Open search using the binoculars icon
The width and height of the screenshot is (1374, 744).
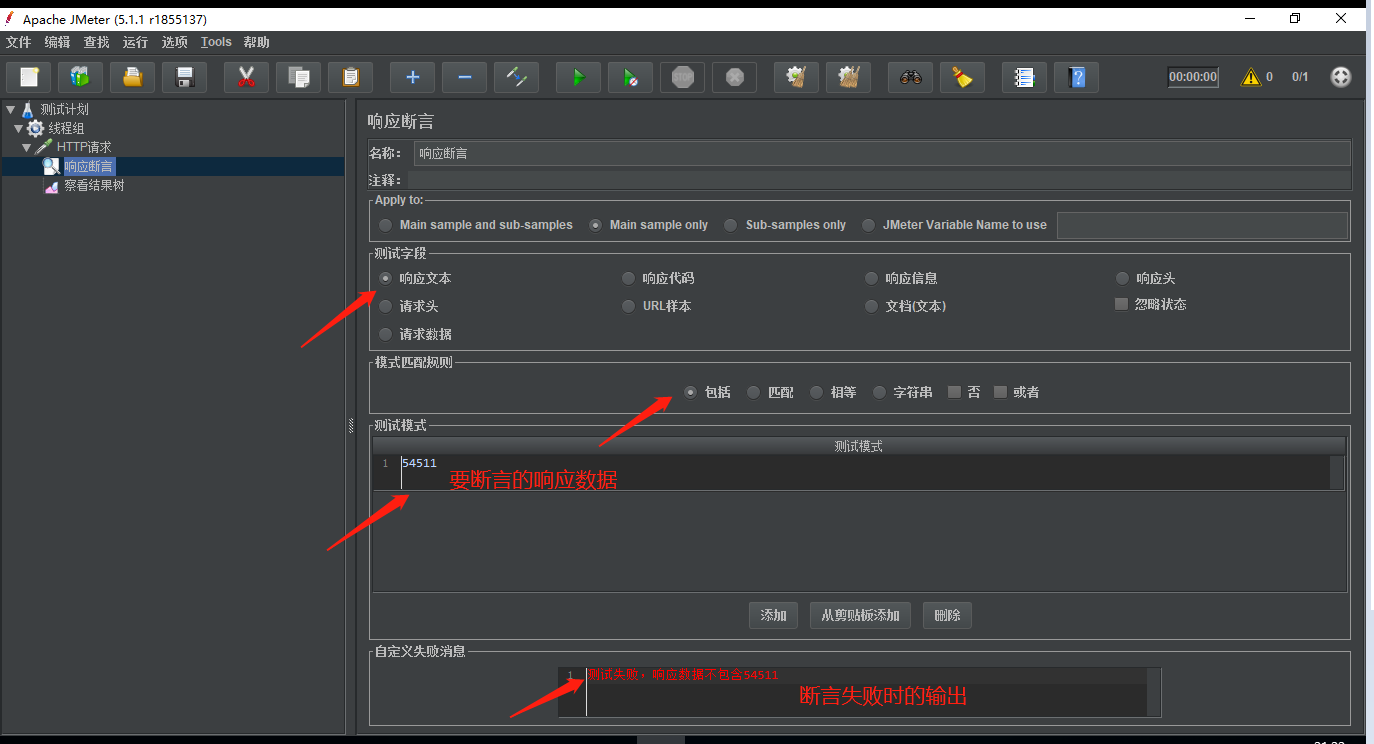click(910, 77)
